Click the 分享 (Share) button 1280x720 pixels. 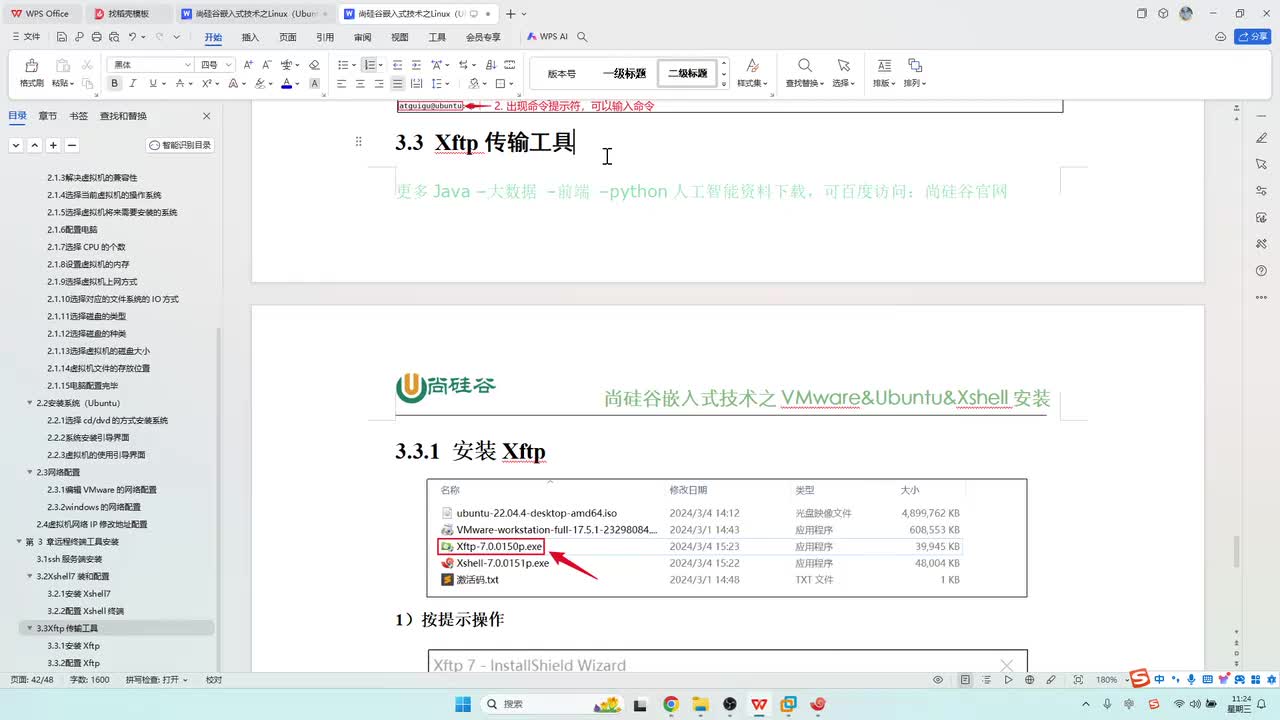(1252, 37)
